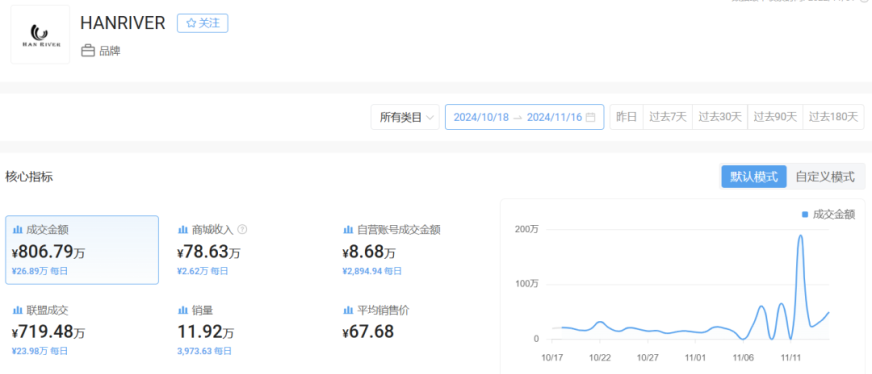Select the 成交金额 metric card
Image resolution: width=872 pixels, height=374 pixels.
tap(82, 250)
